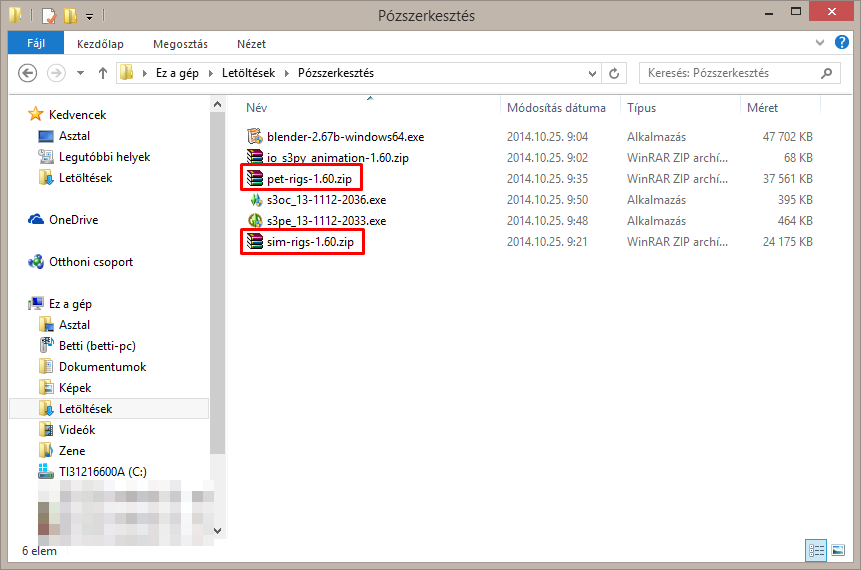The image size is (861, 570).
Task: Click the blender-2.67b-windows64.exe file name
Action: [345, 137]
